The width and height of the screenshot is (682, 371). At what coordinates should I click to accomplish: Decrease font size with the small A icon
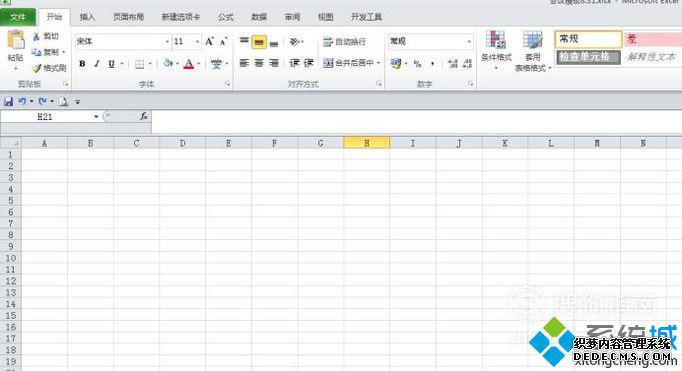[224, 42]
